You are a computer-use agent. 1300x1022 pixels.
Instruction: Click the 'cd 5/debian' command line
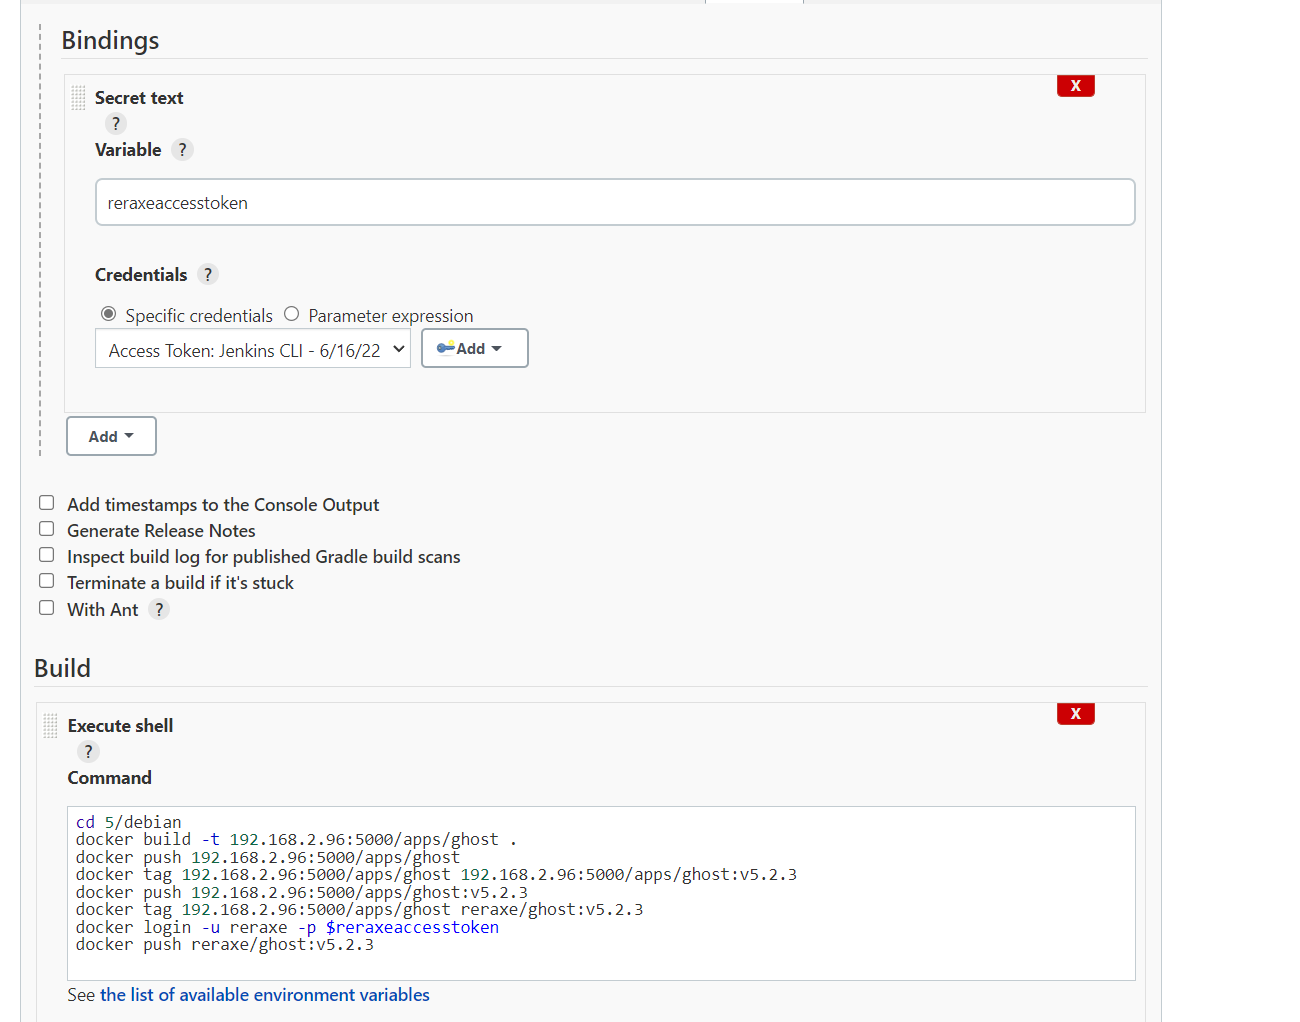(x=129, y=822)
